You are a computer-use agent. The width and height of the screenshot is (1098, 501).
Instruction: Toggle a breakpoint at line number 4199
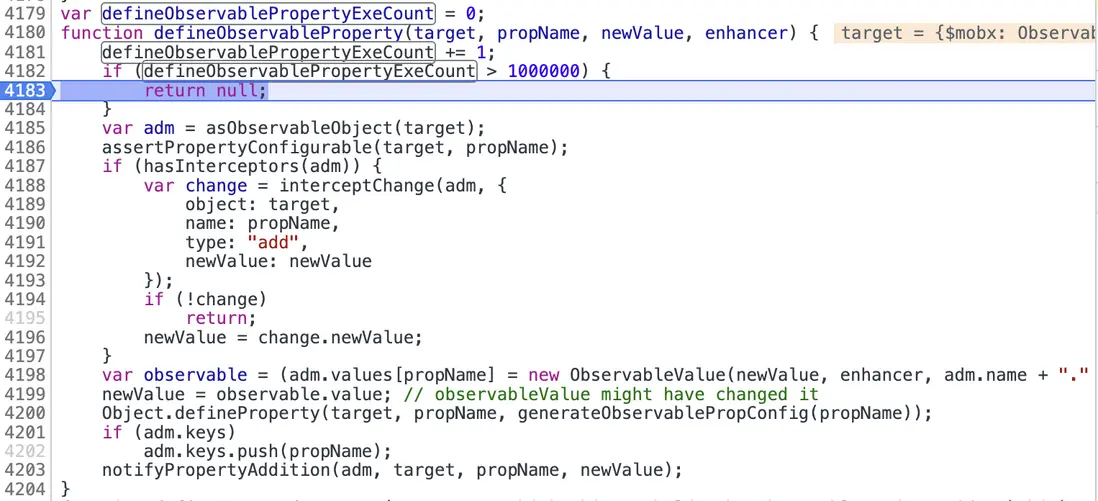coord(25,394)
